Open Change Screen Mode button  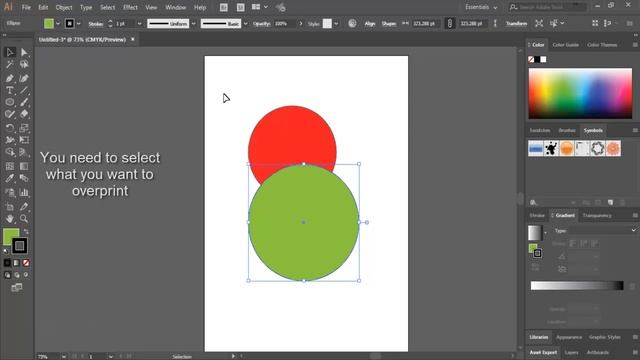pos(17,288)
